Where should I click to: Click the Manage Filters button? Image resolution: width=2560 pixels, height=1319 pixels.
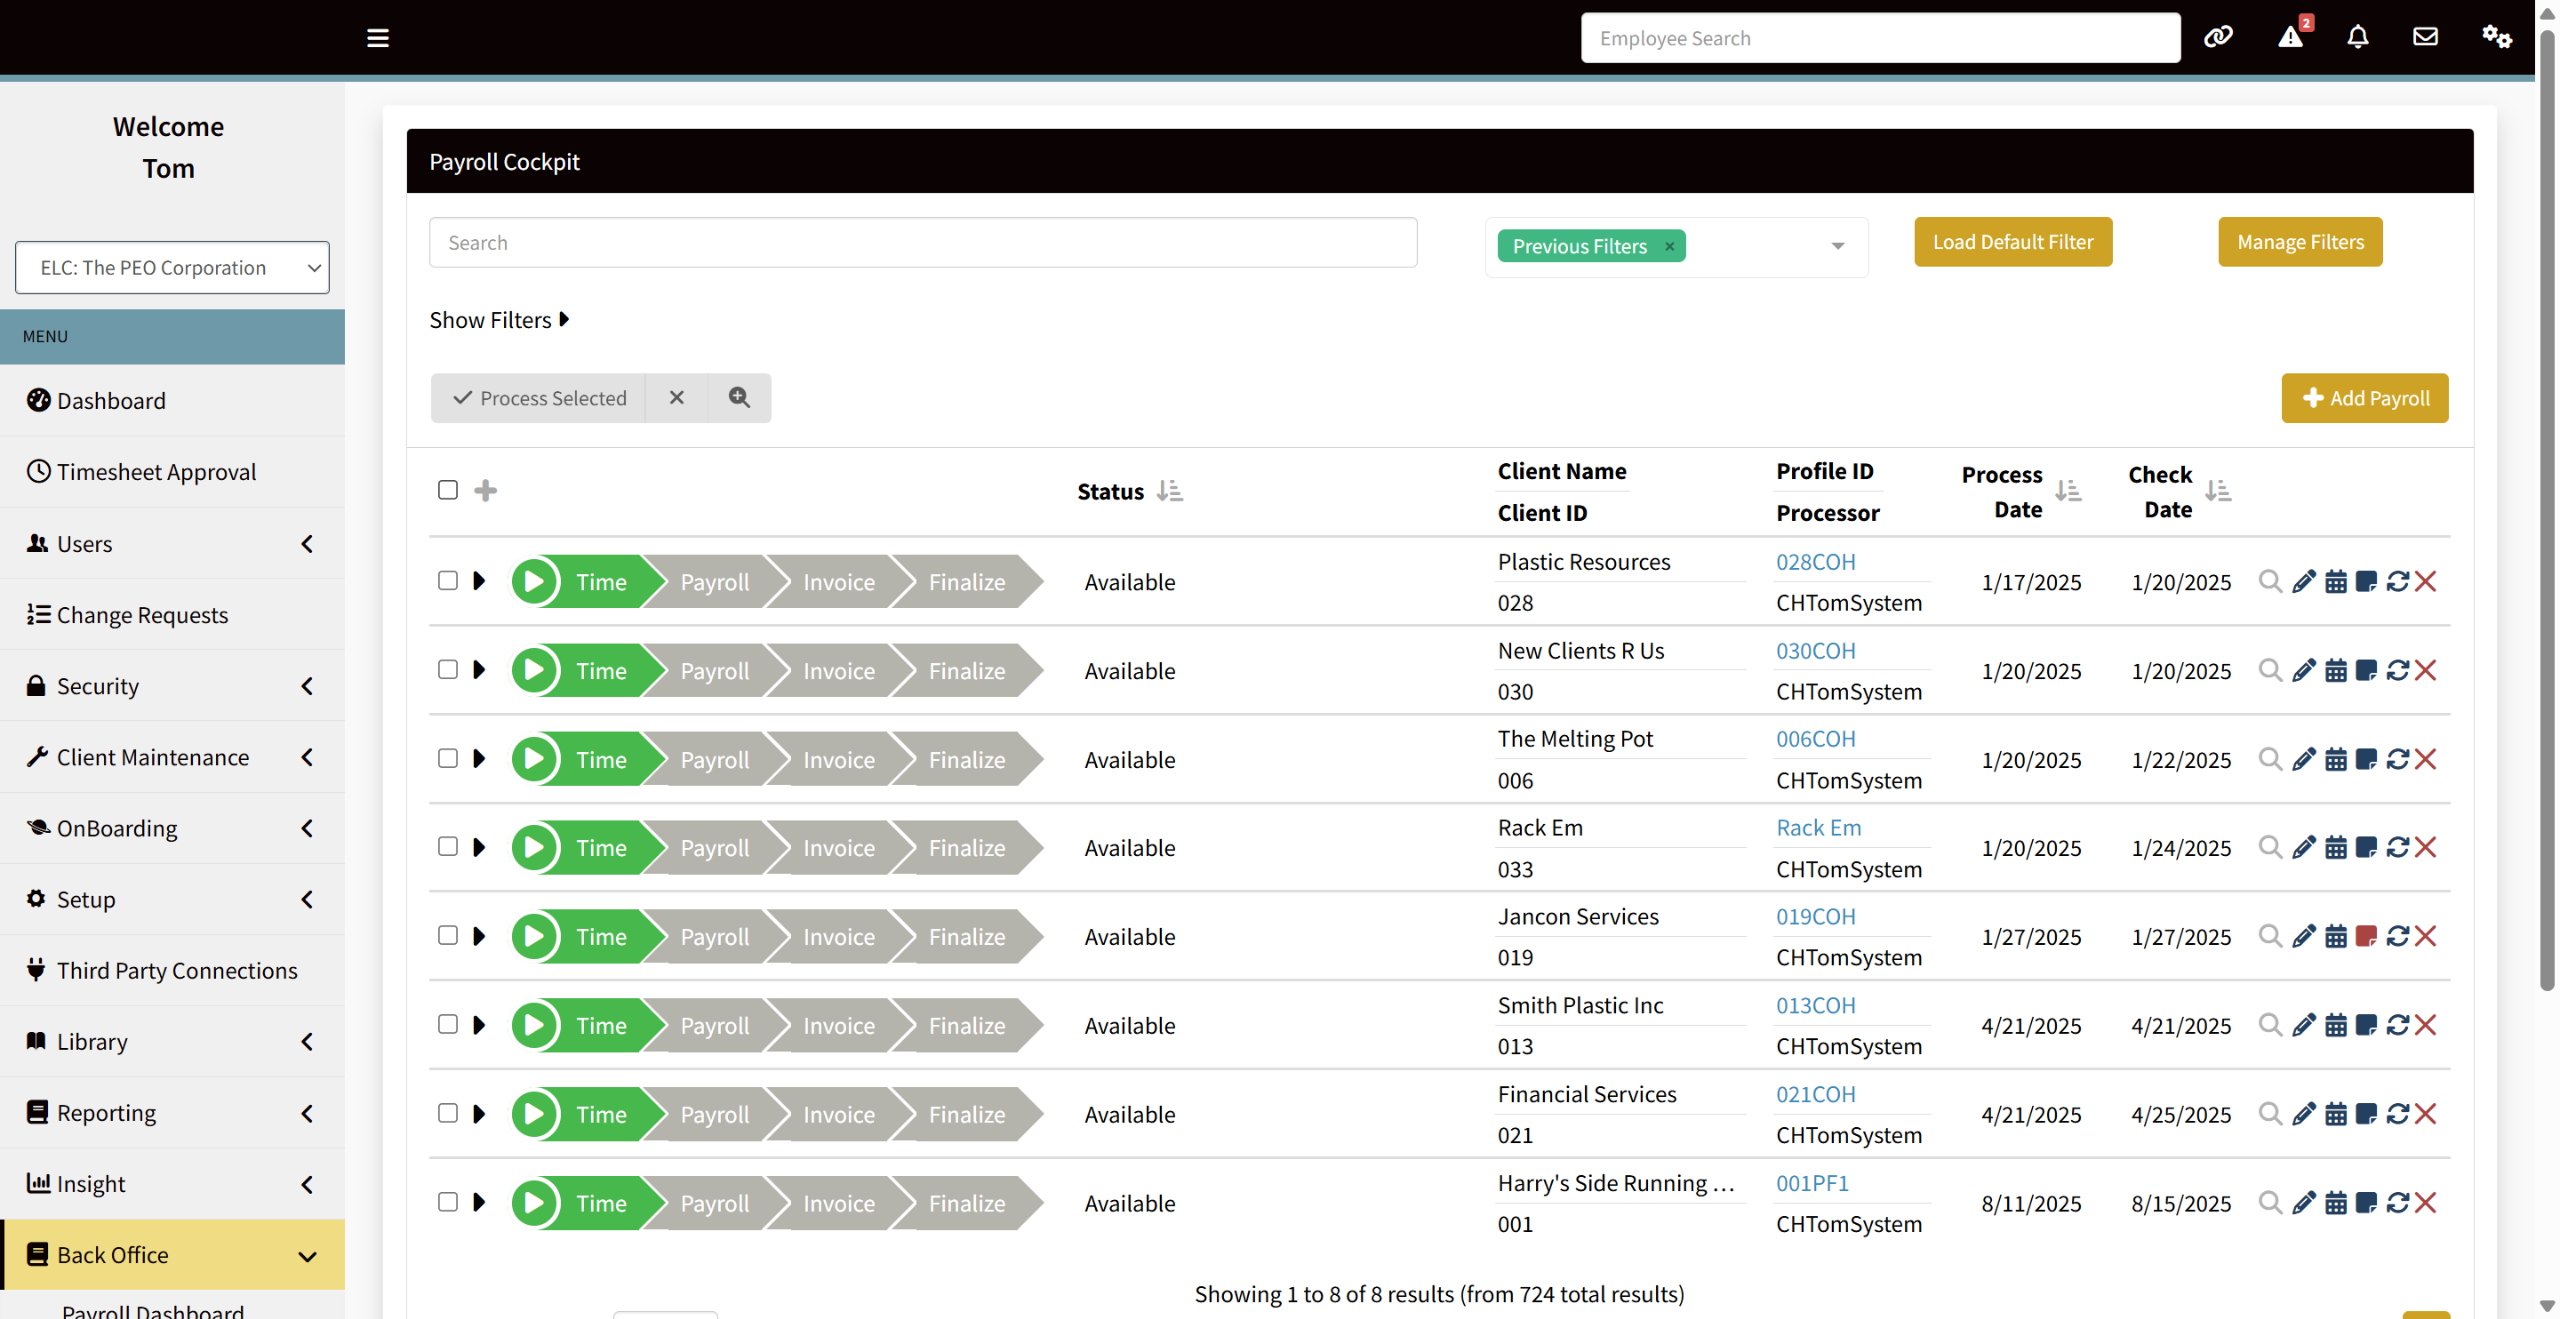click(2300, 242)
